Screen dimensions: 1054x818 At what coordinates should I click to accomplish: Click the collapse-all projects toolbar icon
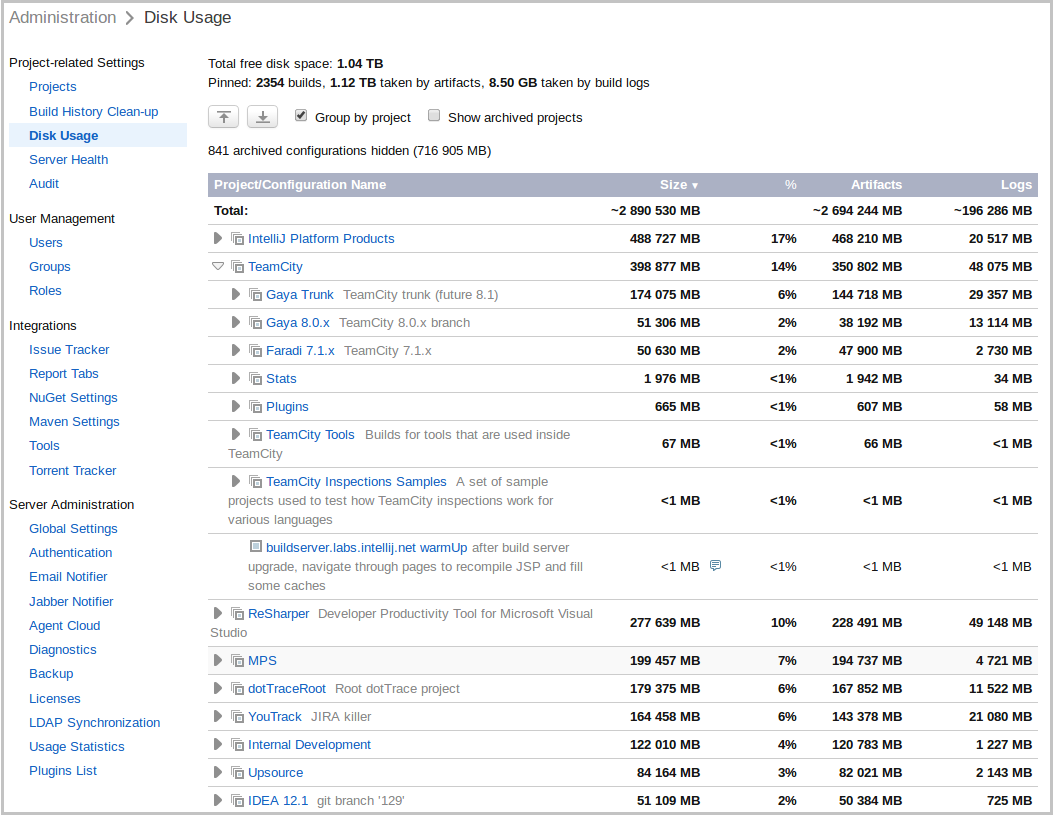223,117
